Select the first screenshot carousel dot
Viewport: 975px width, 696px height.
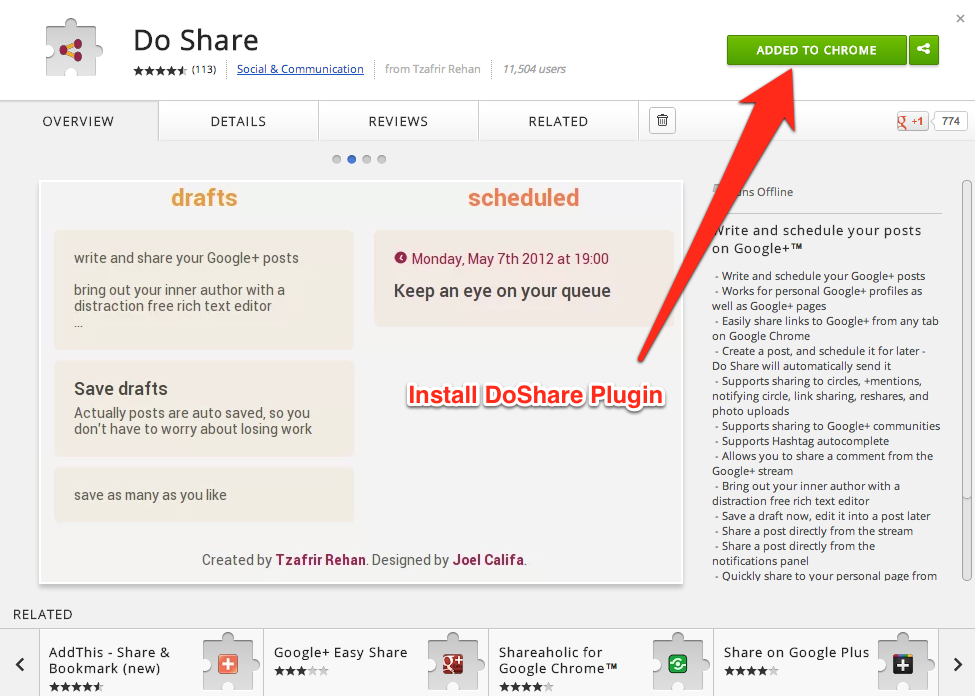pyautogui.click(x=336, y=159)
